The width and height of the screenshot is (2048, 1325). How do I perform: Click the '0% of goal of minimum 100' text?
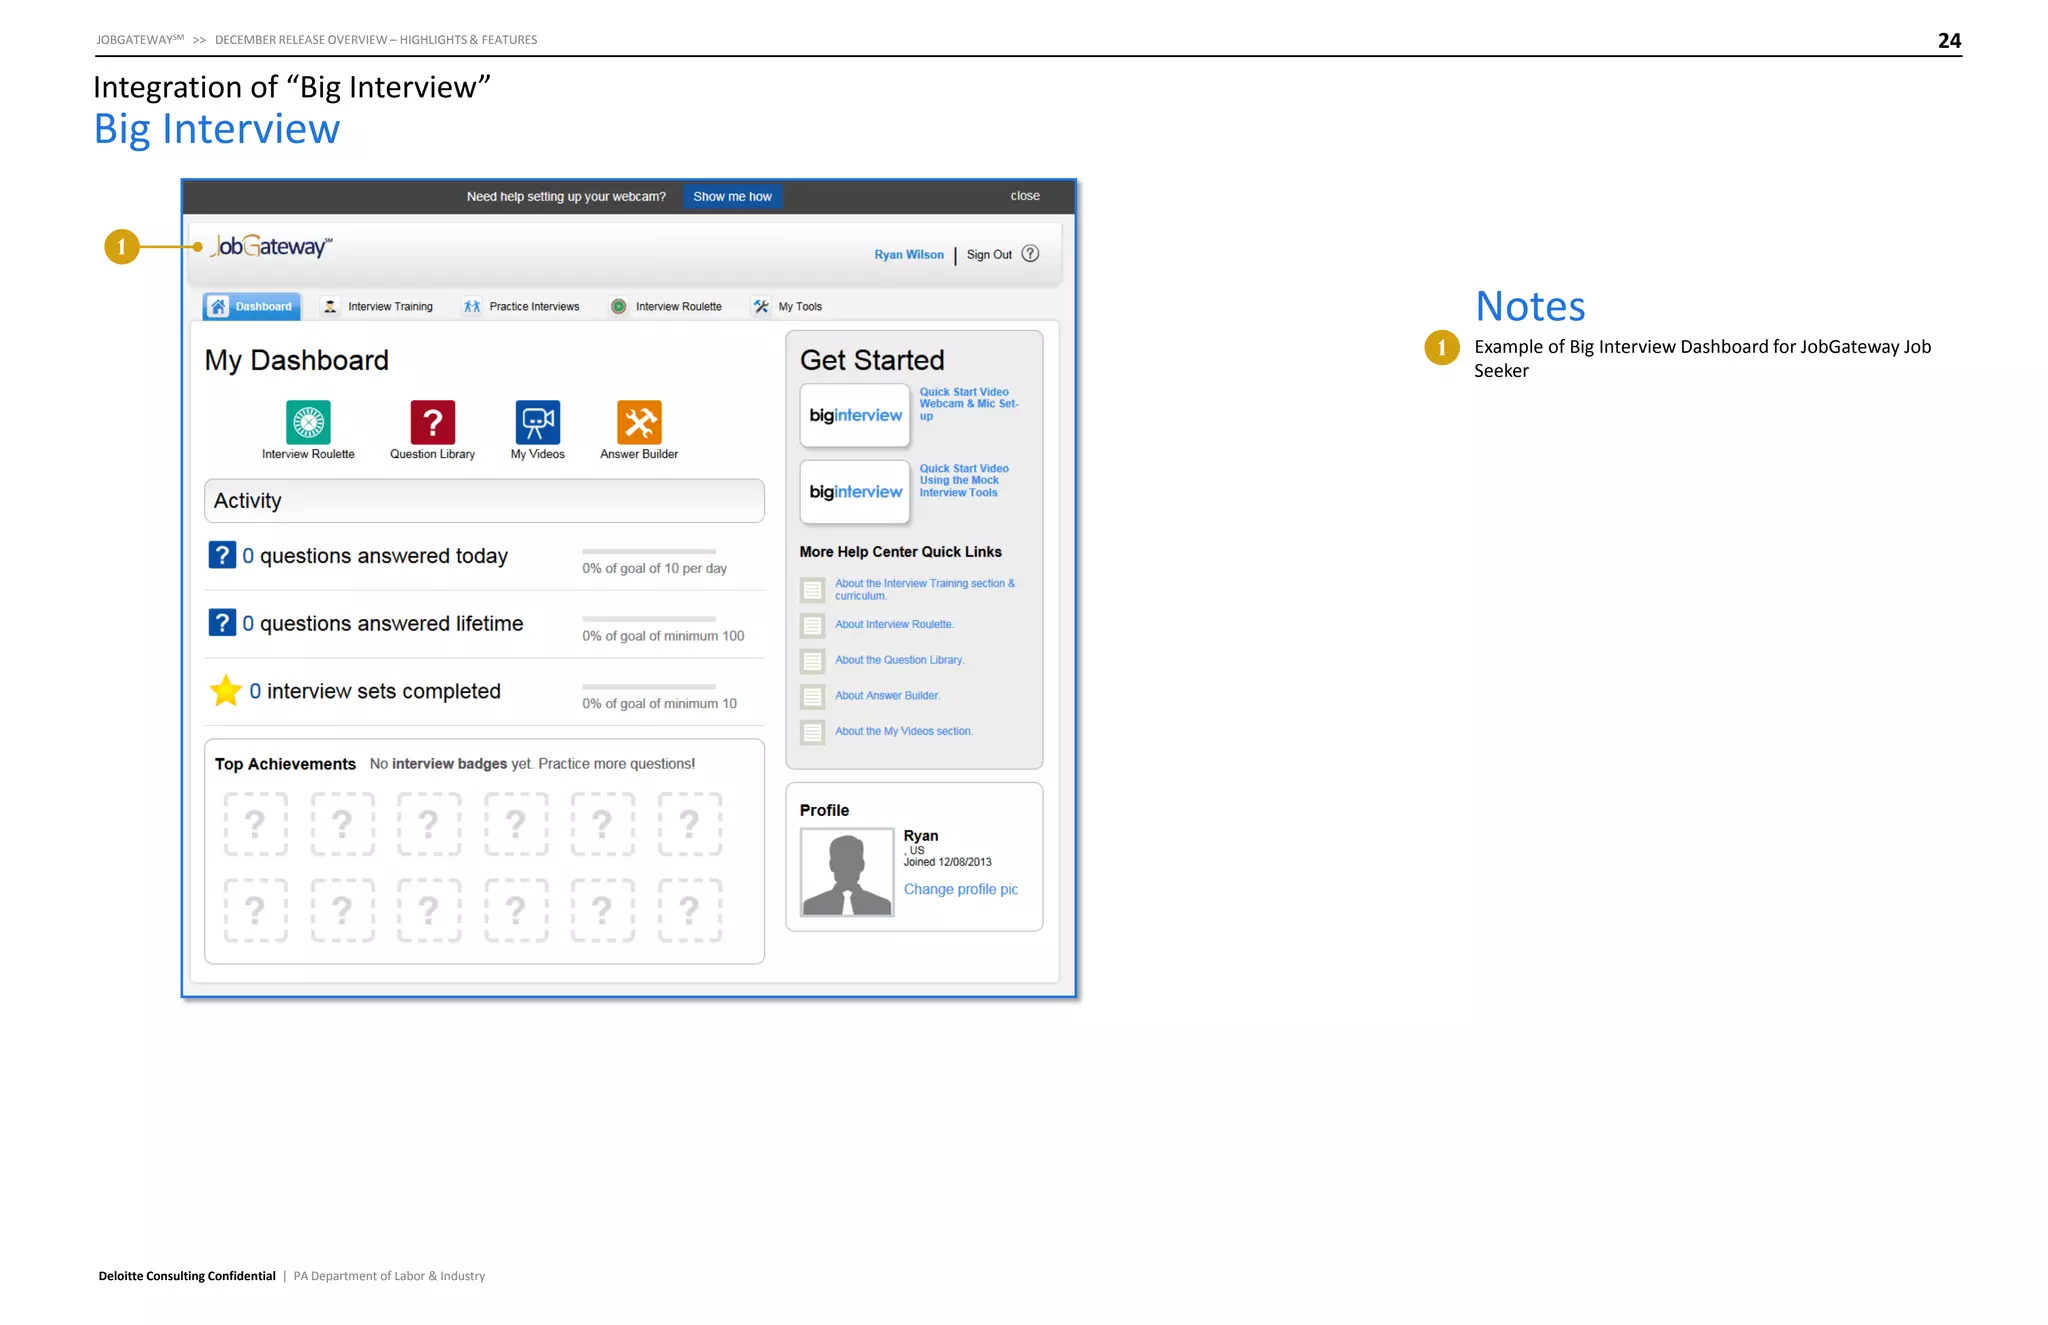(663, 636)
